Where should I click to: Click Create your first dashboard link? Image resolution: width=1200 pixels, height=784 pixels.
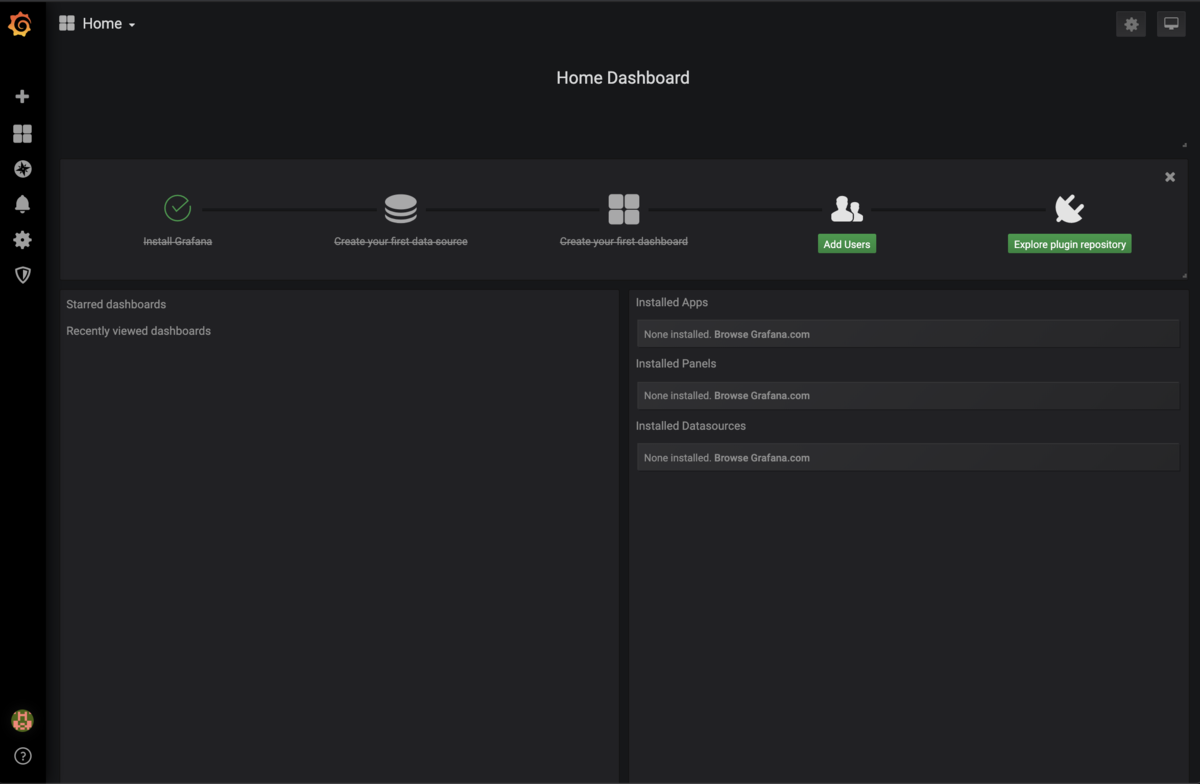pos(624,241)
